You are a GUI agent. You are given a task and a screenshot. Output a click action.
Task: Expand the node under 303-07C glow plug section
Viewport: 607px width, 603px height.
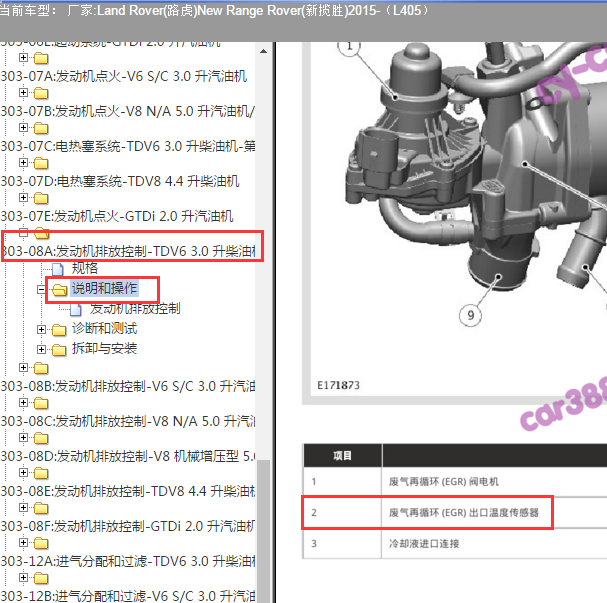point(24,163)
